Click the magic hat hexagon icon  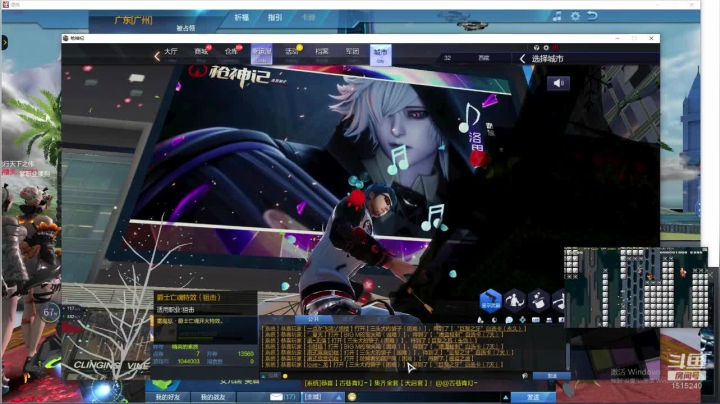pos(539,301)
